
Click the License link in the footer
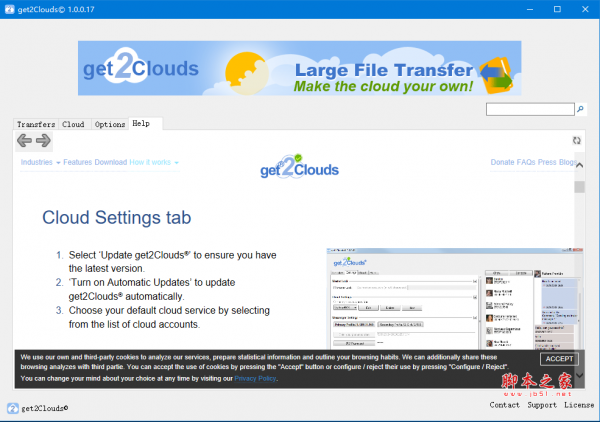[579, 405]
